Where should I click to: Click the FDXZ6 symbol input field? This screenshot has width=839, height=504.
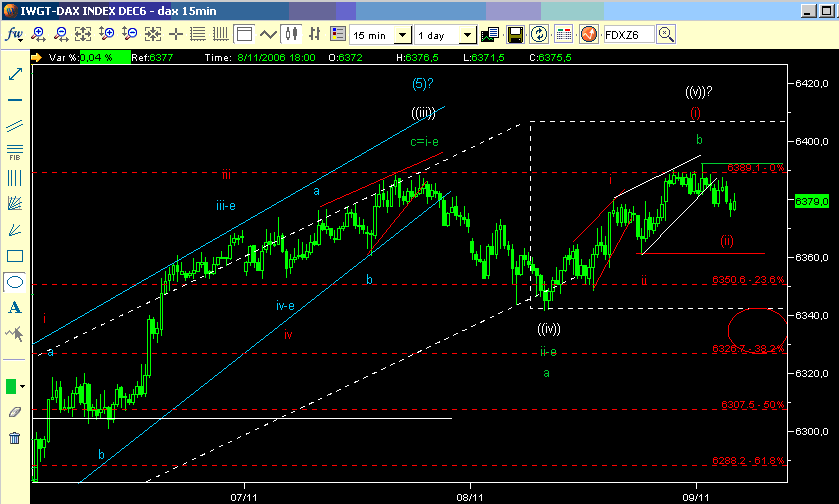point(629,35)
